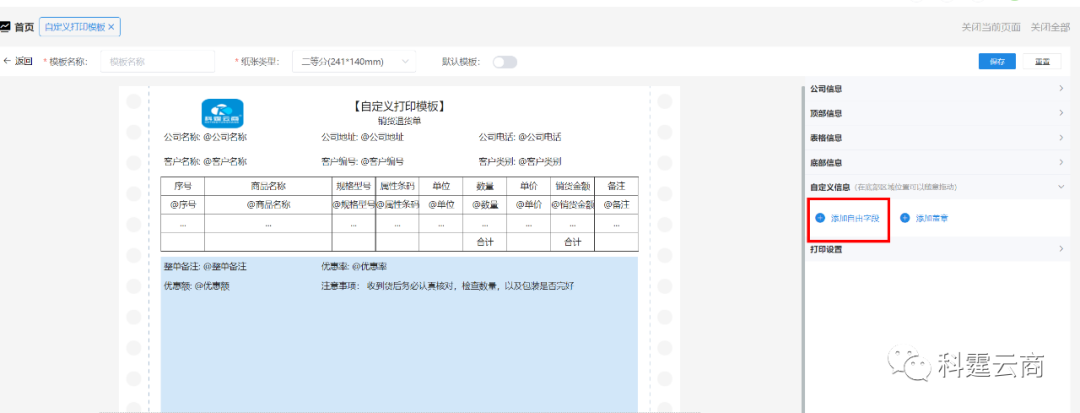Expand the 打印设置 section
Image resolution: width=1080 pixels, height=413 pixels.
point(937,249)
